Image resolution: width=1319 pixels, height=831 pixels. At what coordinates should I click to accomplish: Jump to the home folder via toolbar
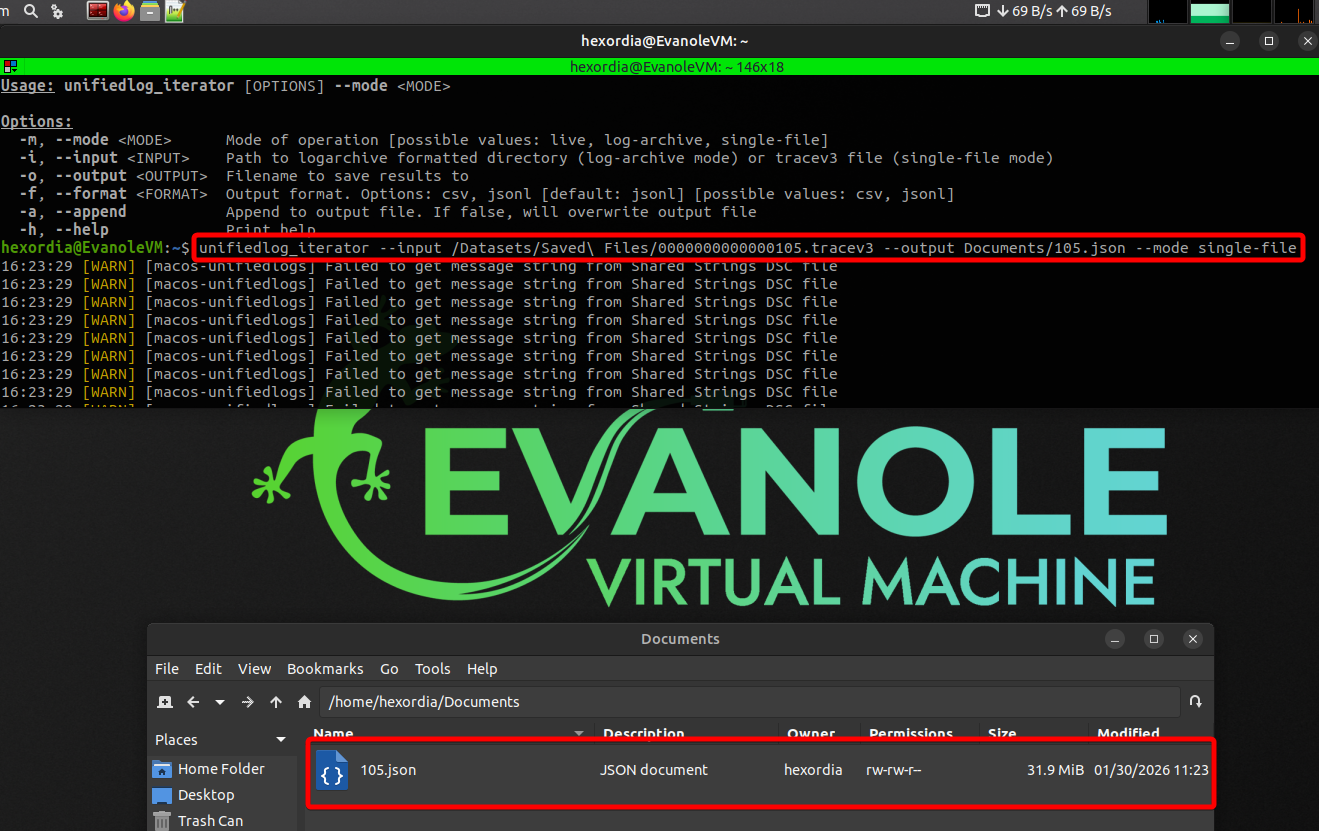[304, 702]
